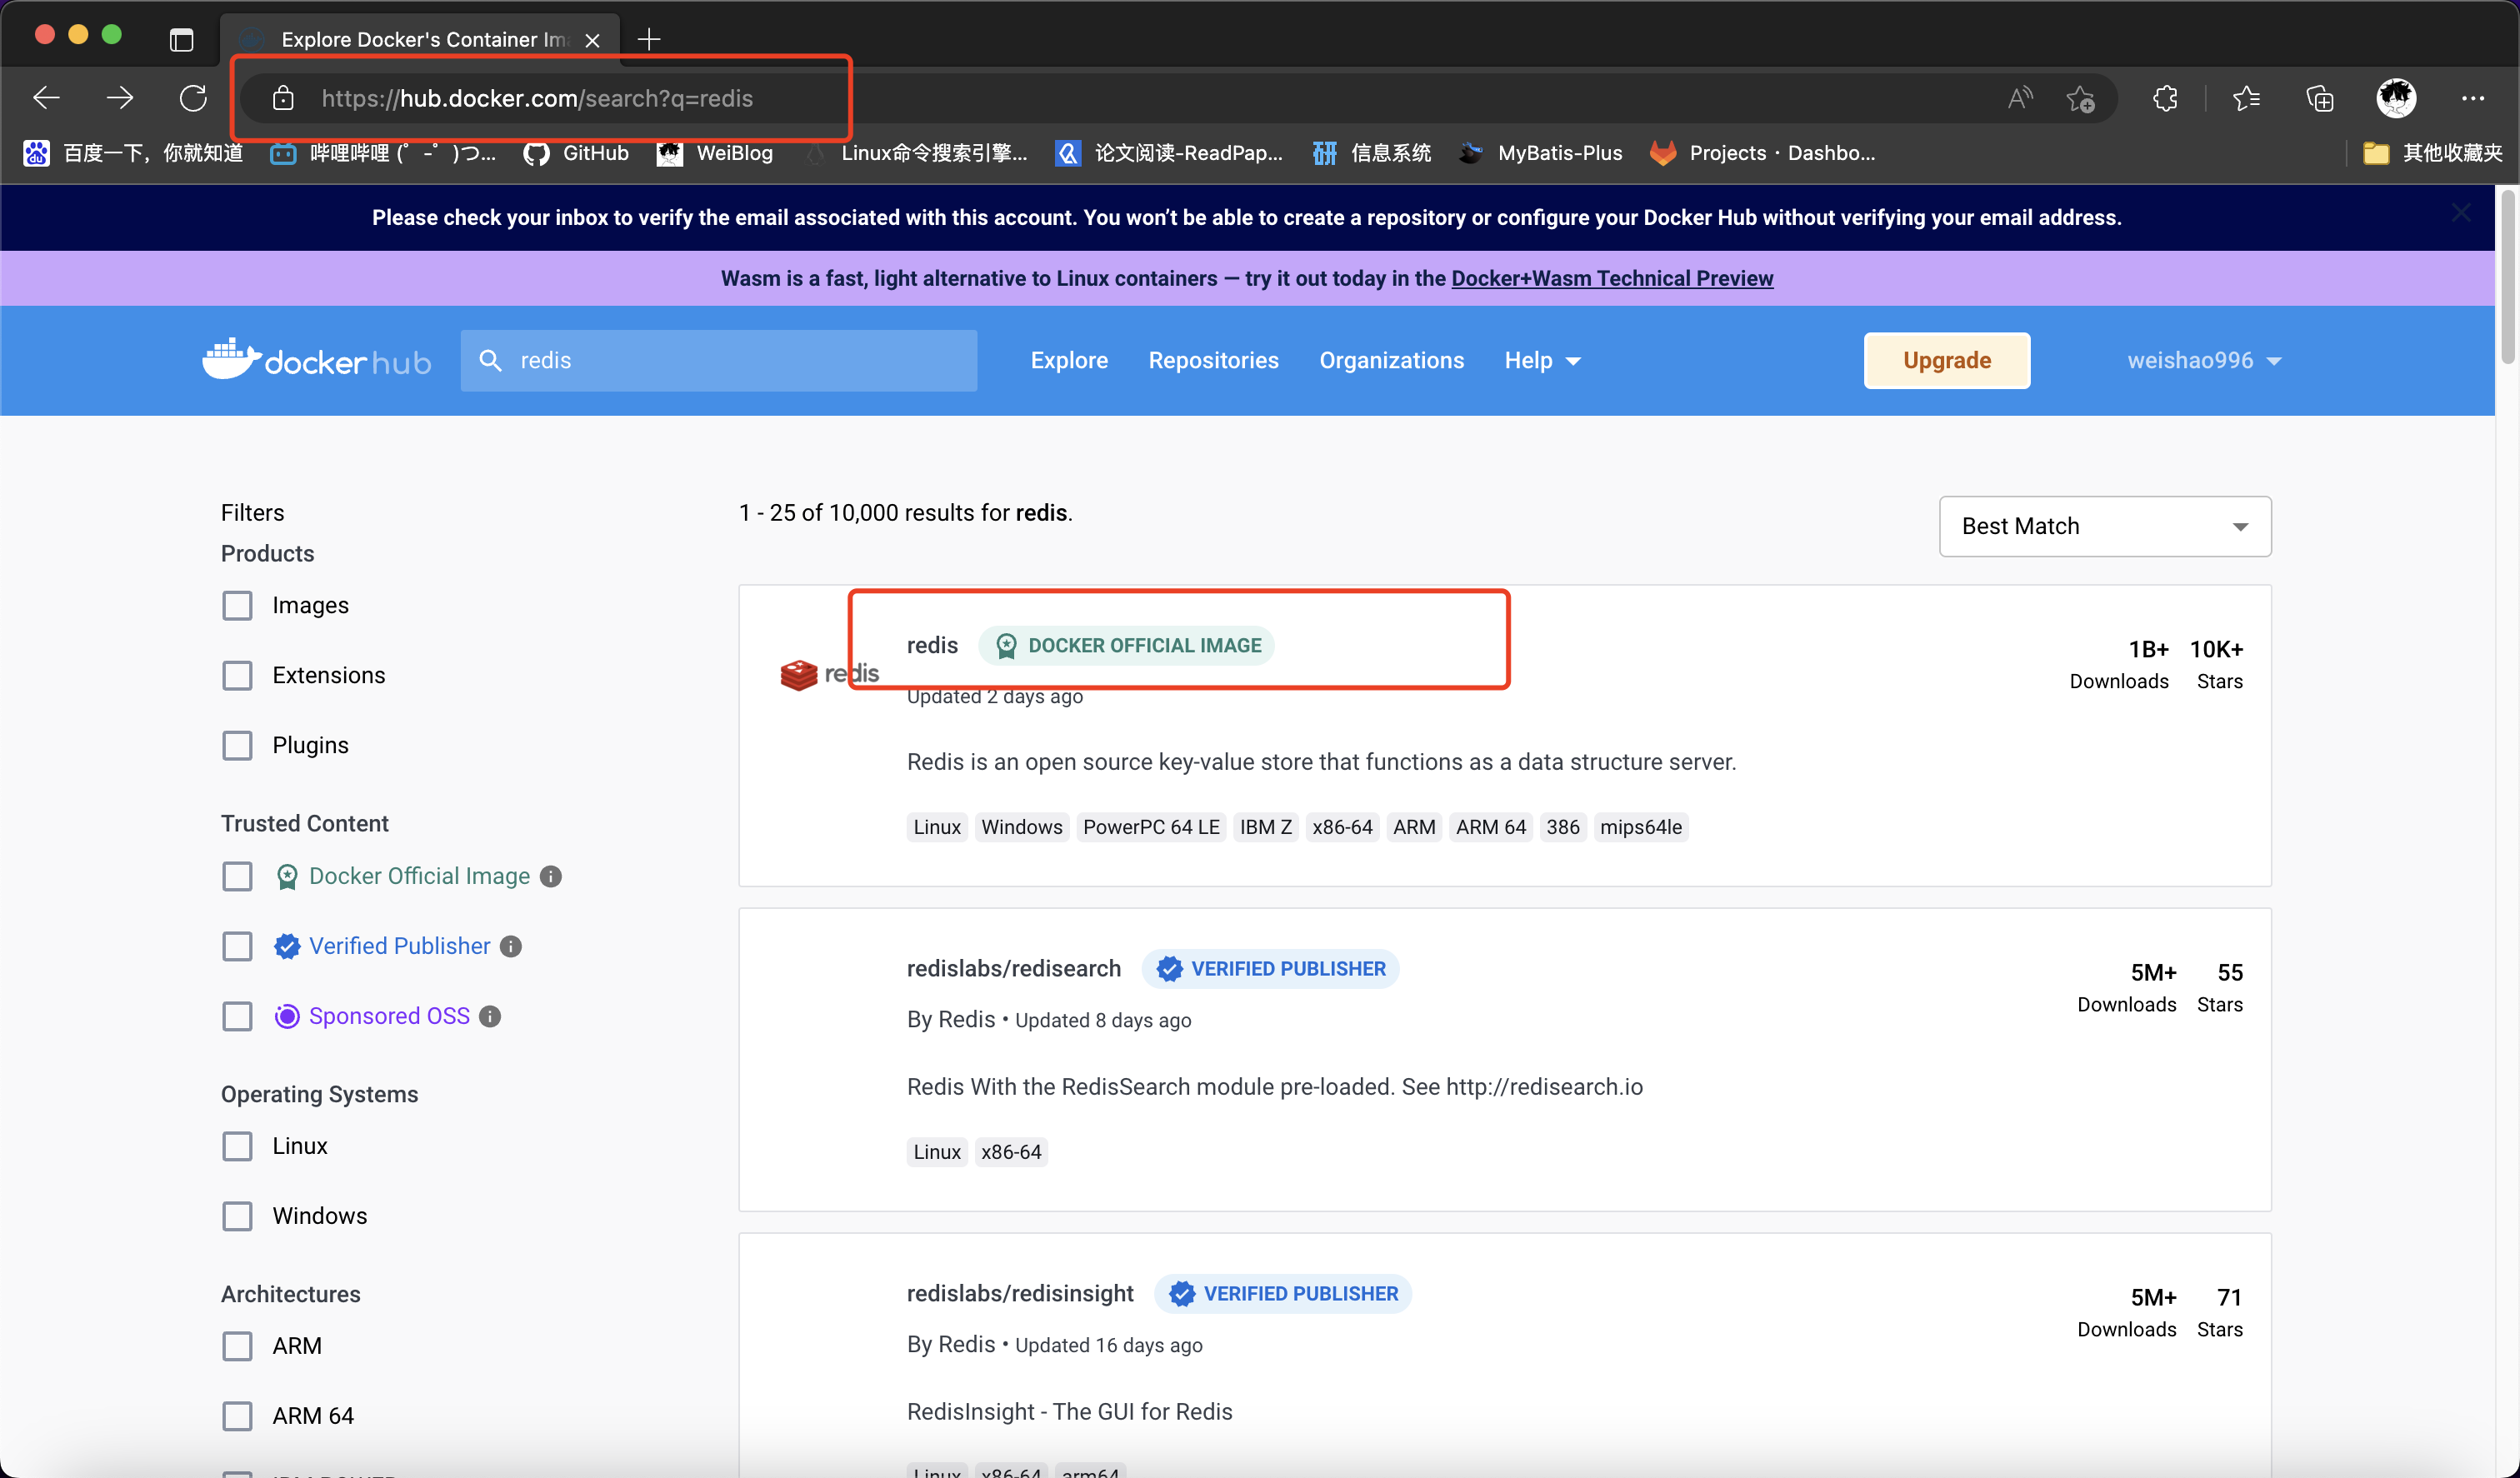Click info icon beside Docker Official Image filter
The image size is (2520, 1478).
point(551,876)
